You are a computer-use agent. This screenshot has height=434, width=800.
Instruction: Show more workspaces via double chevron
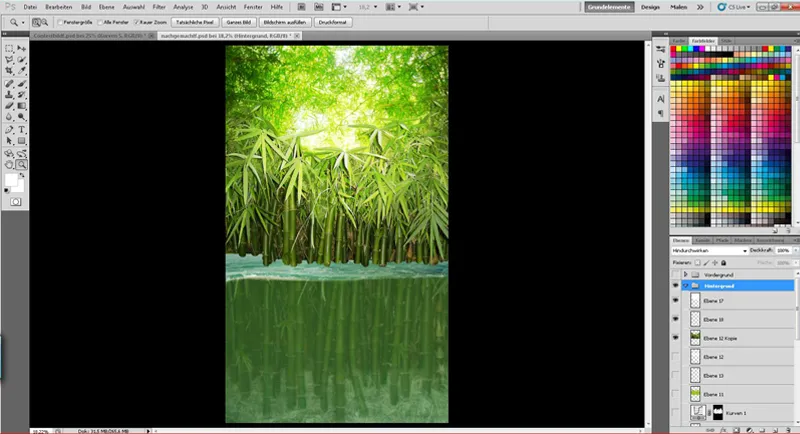(x=700, y=7)
